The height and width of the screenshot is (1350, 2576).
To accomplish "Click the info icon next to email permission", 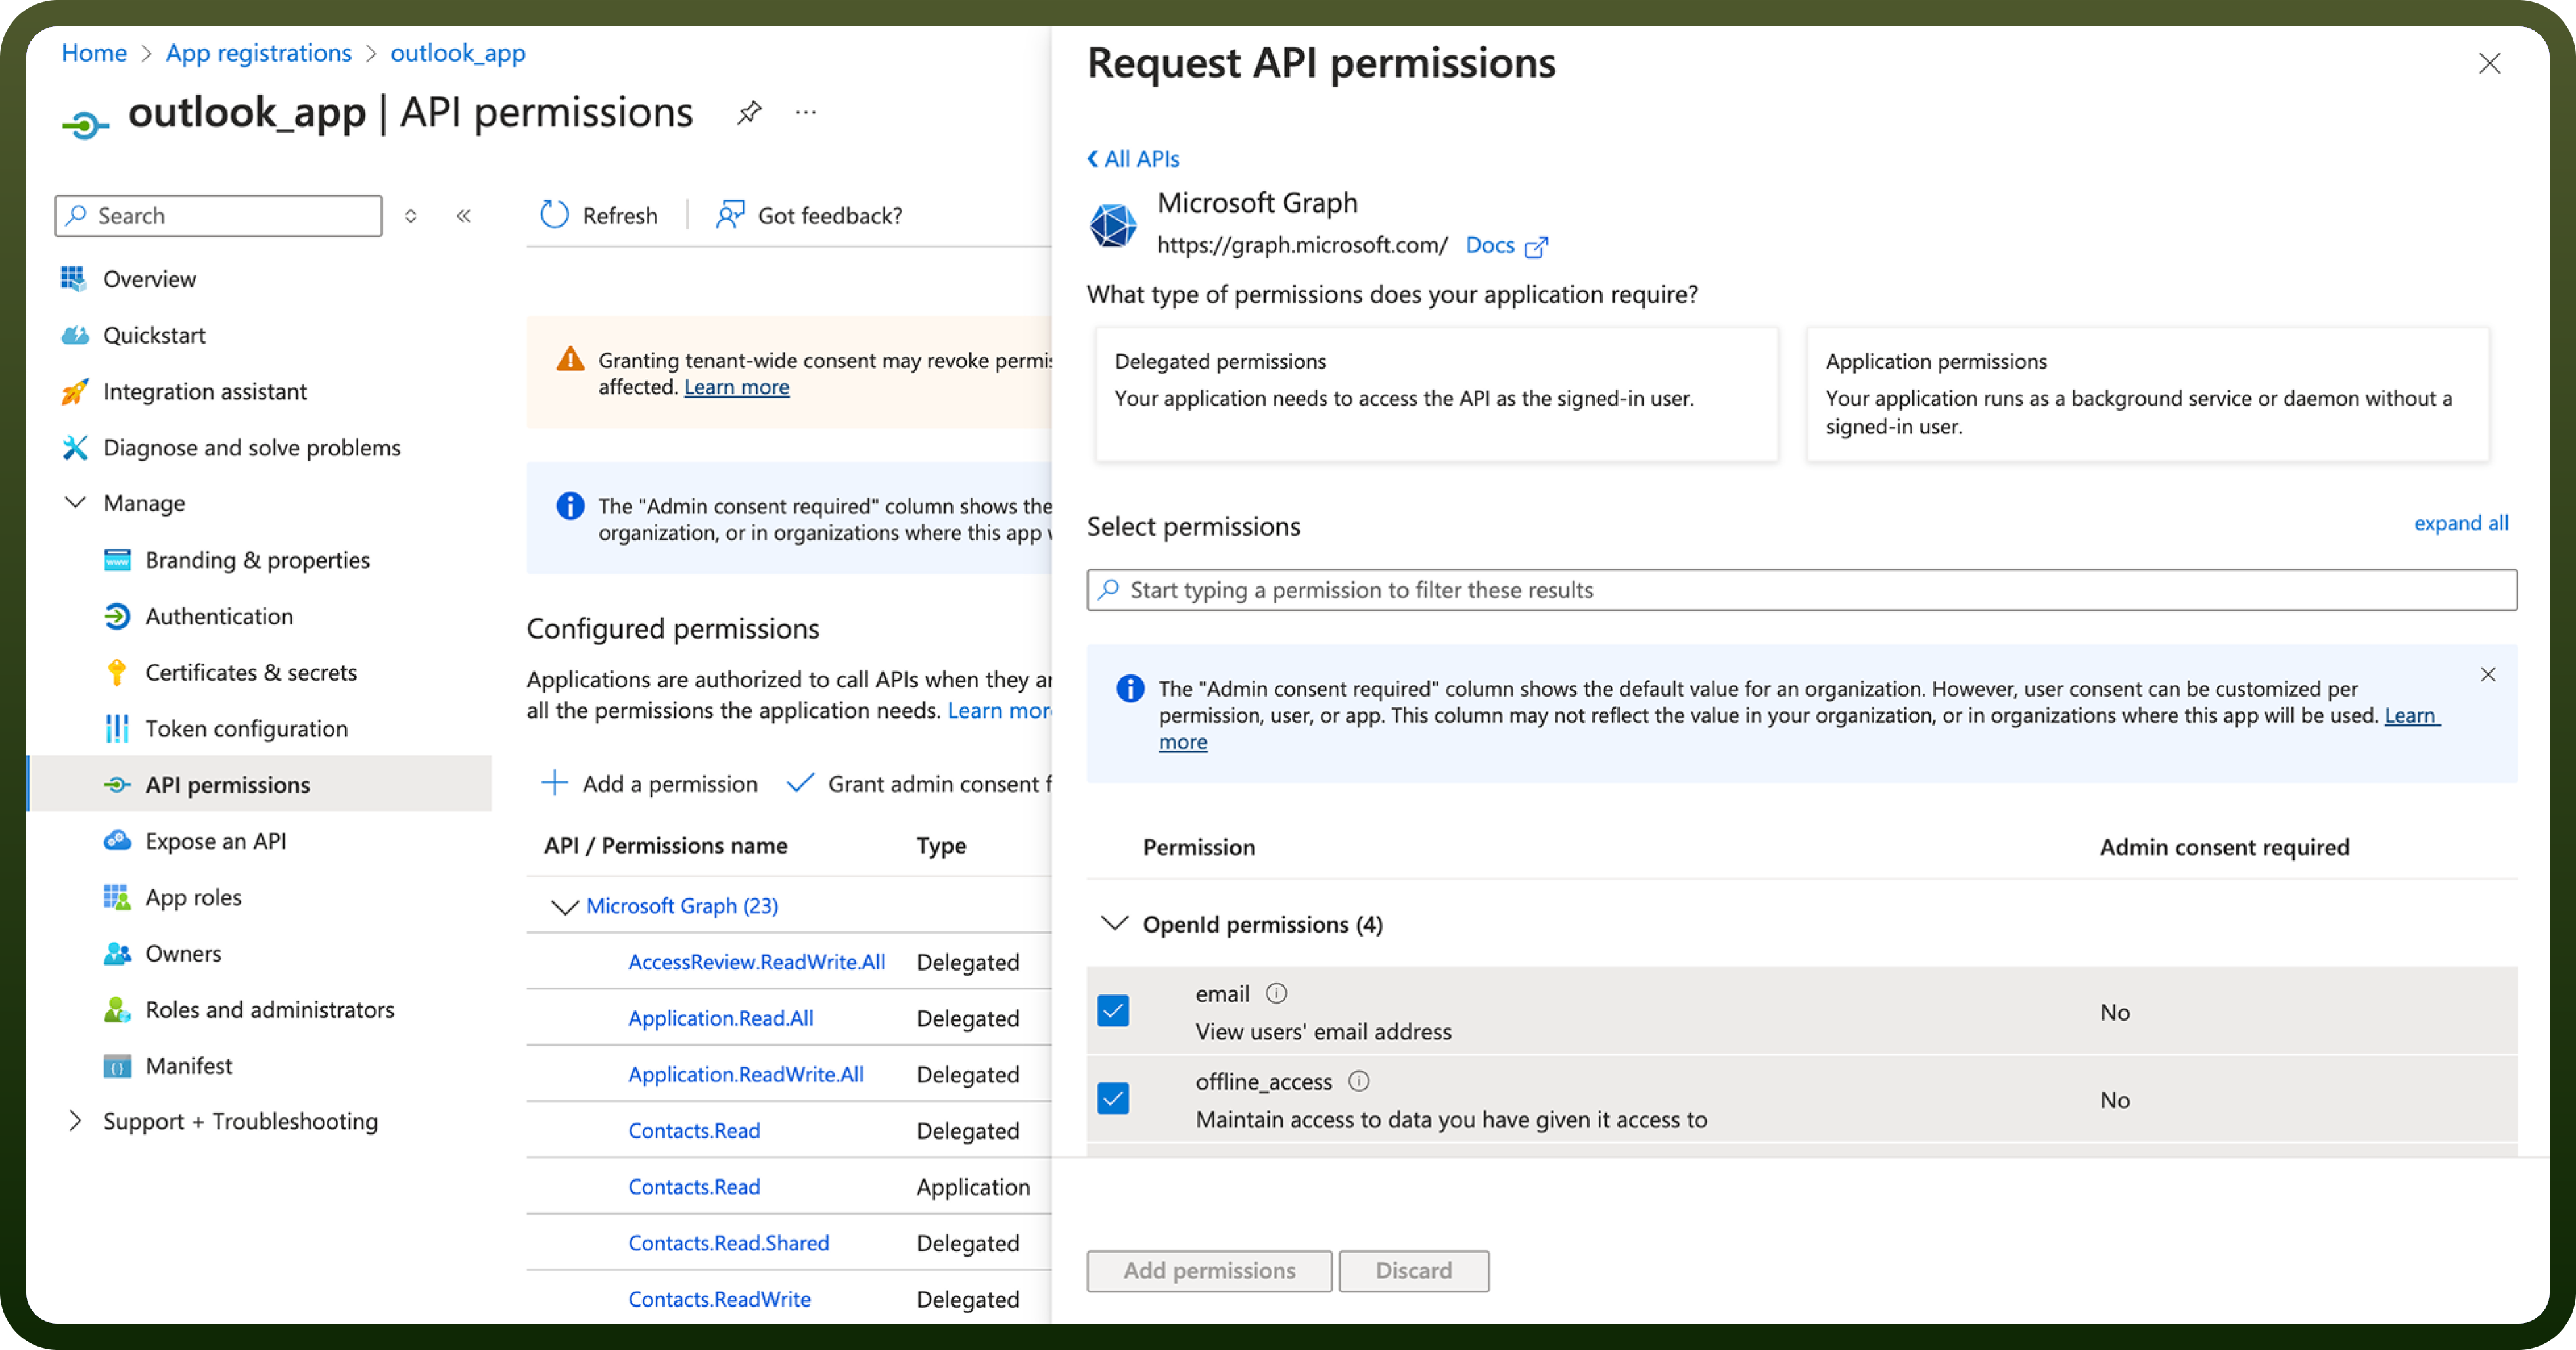I will tap(1276, 993).
